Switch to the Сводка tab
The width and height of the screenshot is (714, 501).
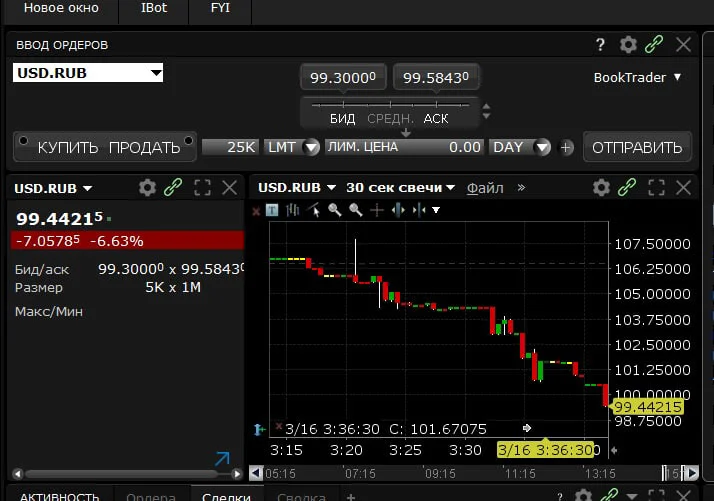tap(301, 496)
